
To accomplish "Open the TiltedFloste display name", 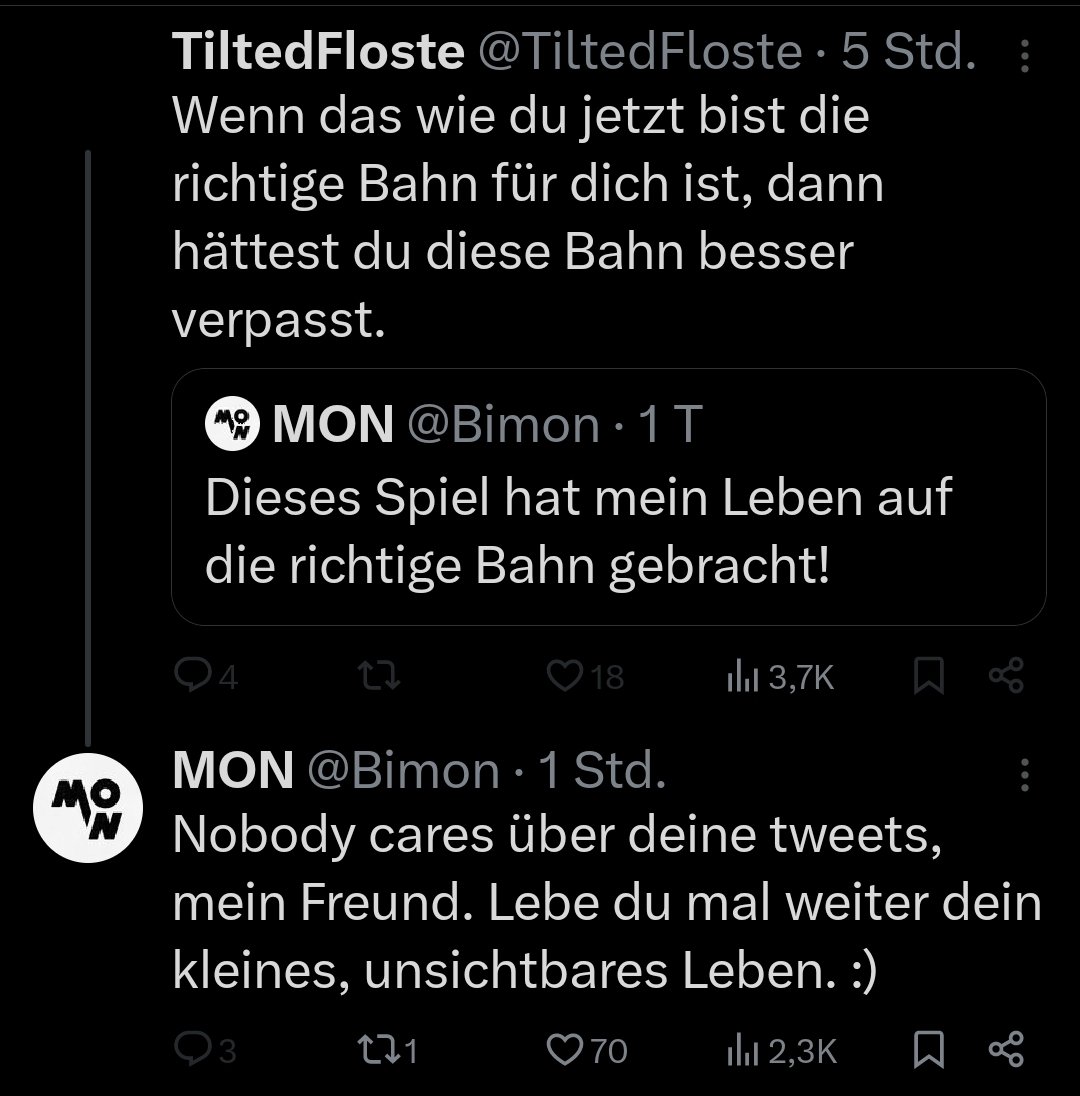I will coord(318,51).
